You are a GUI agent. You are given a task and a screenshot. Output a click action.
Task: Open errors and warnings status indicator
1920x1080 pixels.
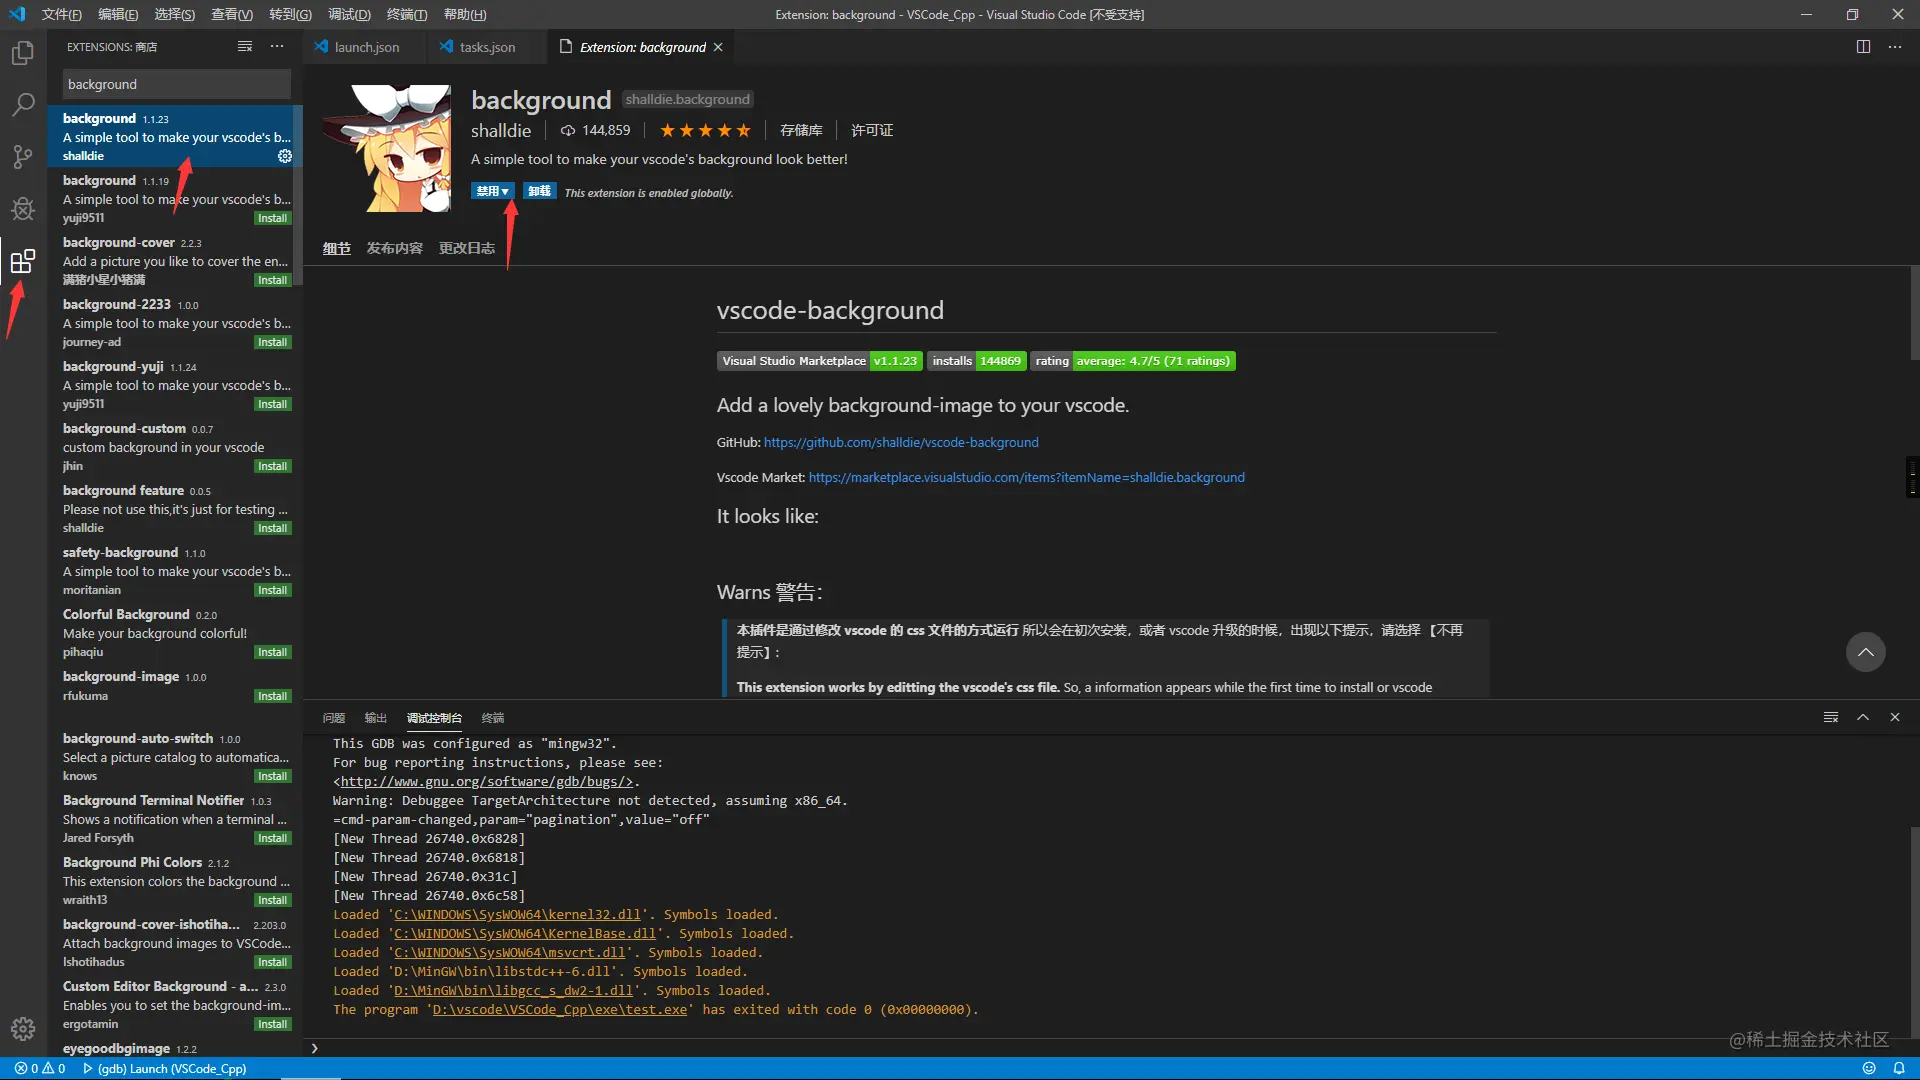[x=40, y=1068]
